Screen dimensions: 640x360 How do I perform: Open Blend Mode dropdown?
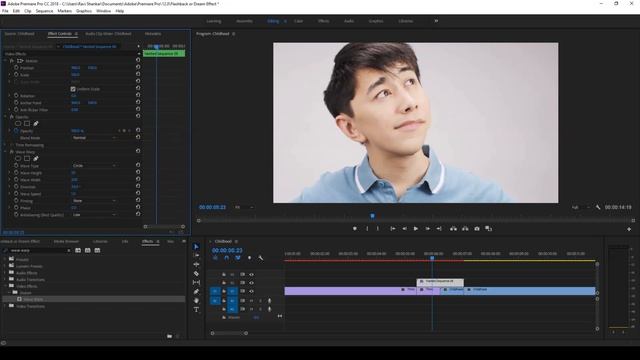pyautogui.click(x=94, y=138)
